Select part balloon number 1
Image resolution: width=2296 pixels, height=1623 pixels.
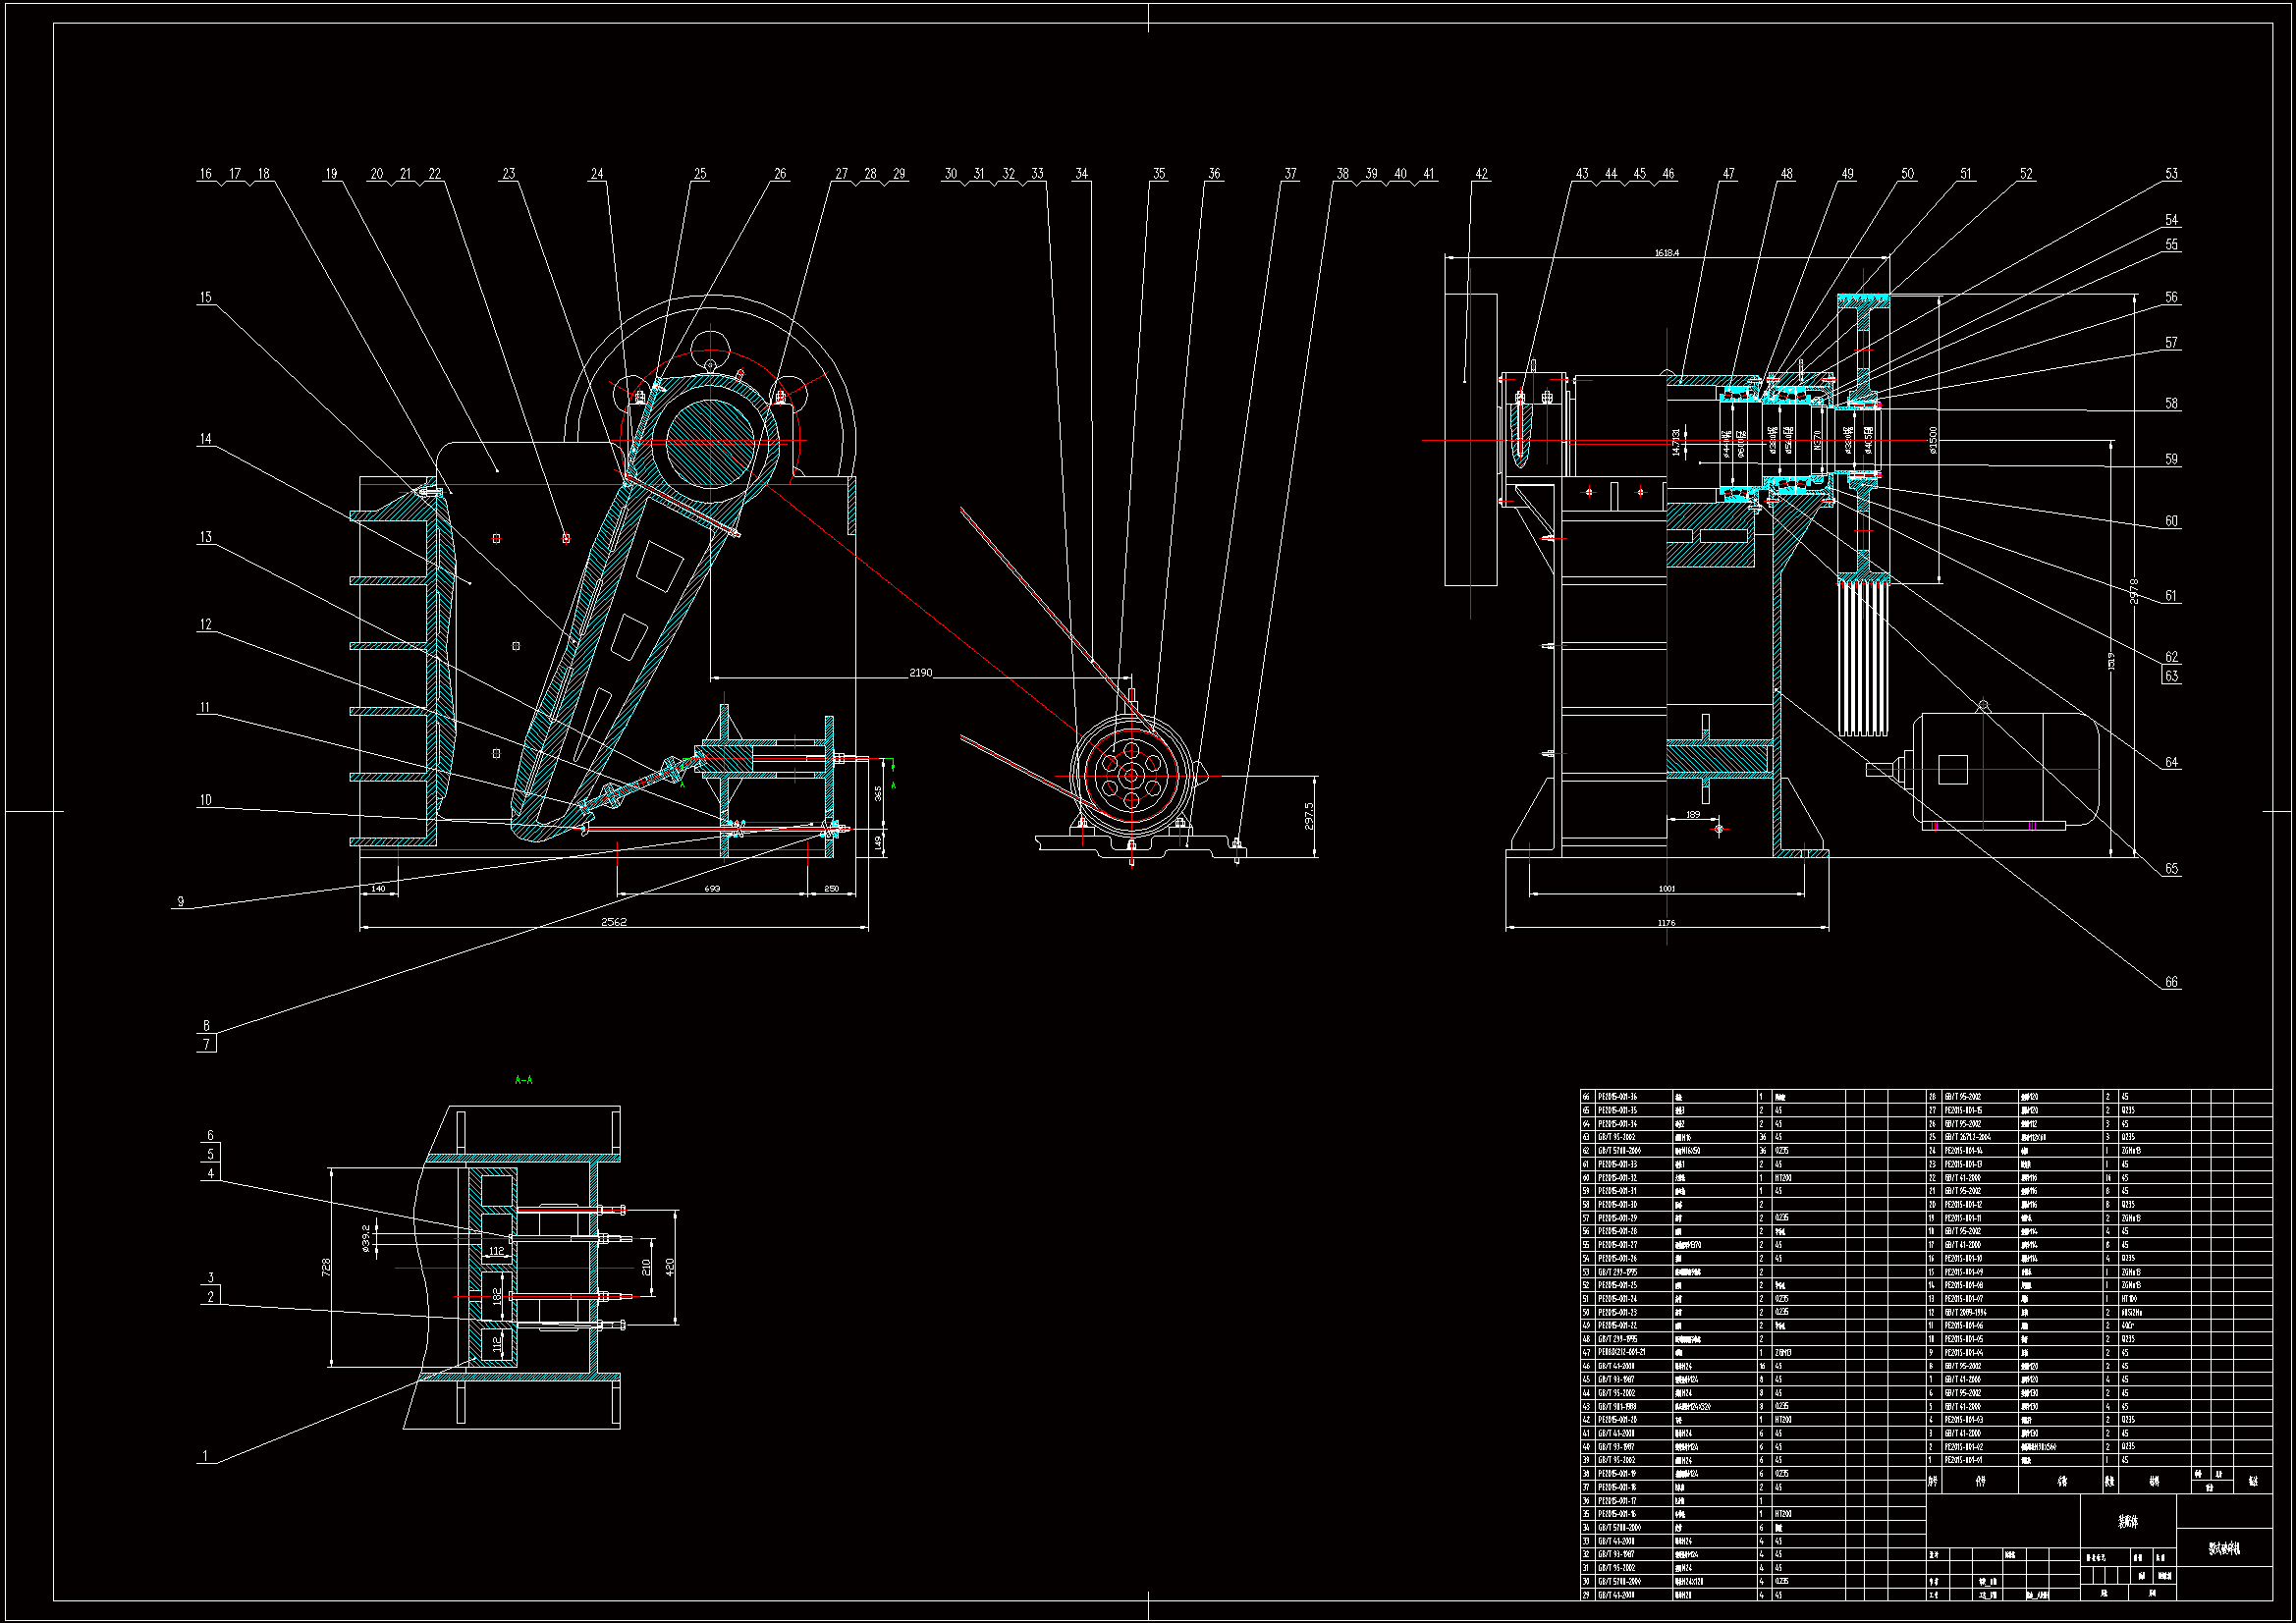[205, 1456]
